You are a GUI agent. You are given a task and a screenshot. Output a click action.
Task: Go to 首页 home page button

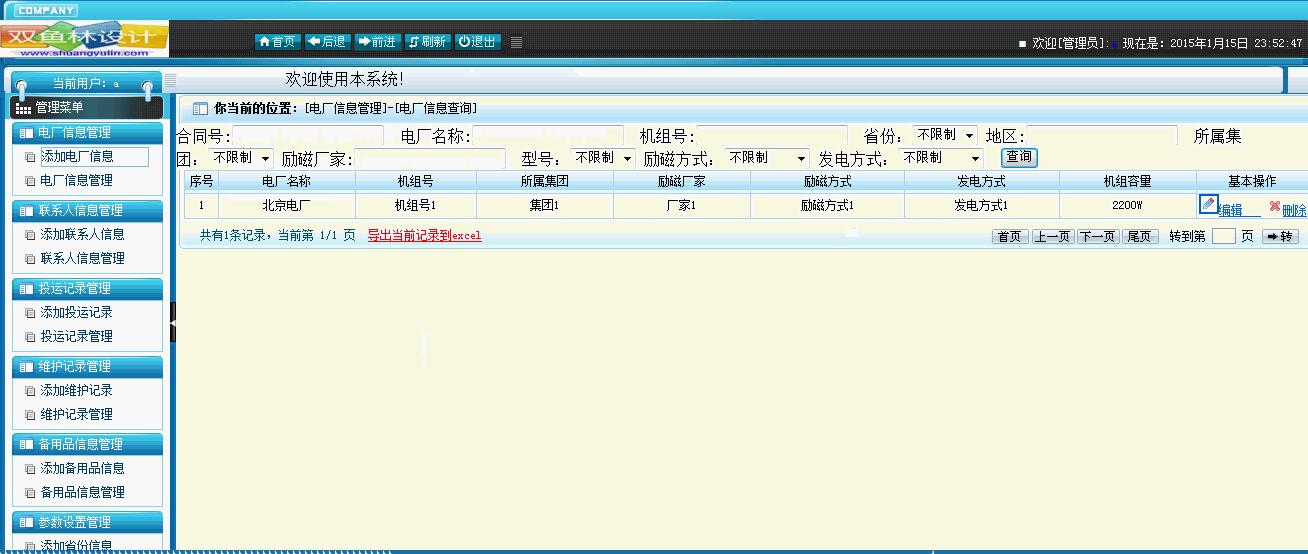pyautogui.click(x=277, y=42)
